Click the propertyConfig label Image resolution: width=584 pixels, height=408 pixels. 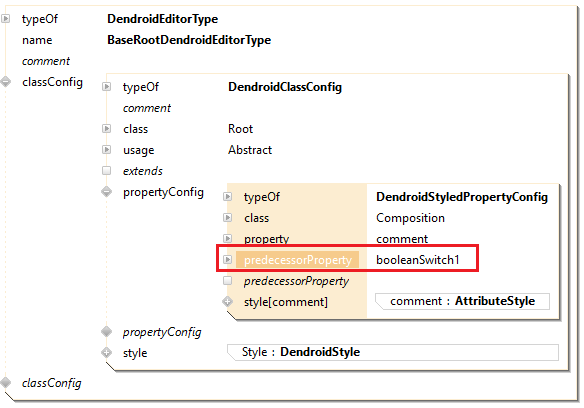[163, 192]
